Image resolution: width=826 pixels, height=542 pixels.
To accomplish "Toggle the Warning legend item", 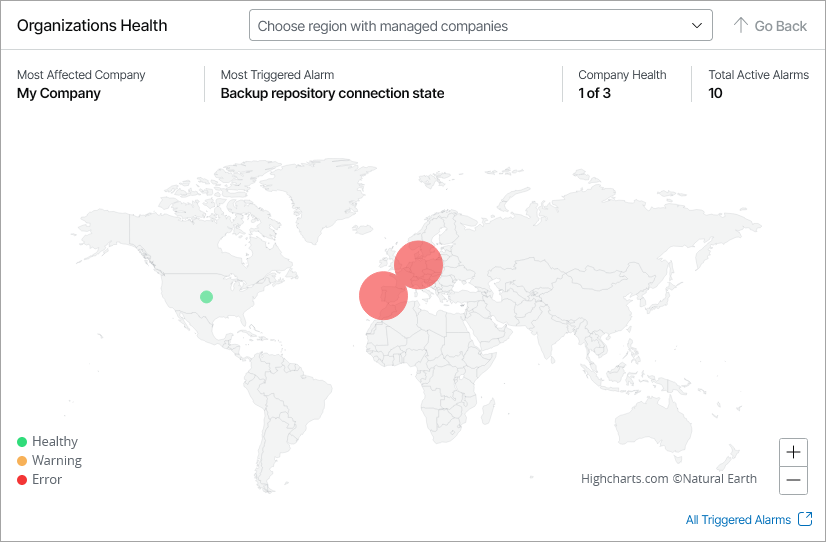I will (56, 461).
